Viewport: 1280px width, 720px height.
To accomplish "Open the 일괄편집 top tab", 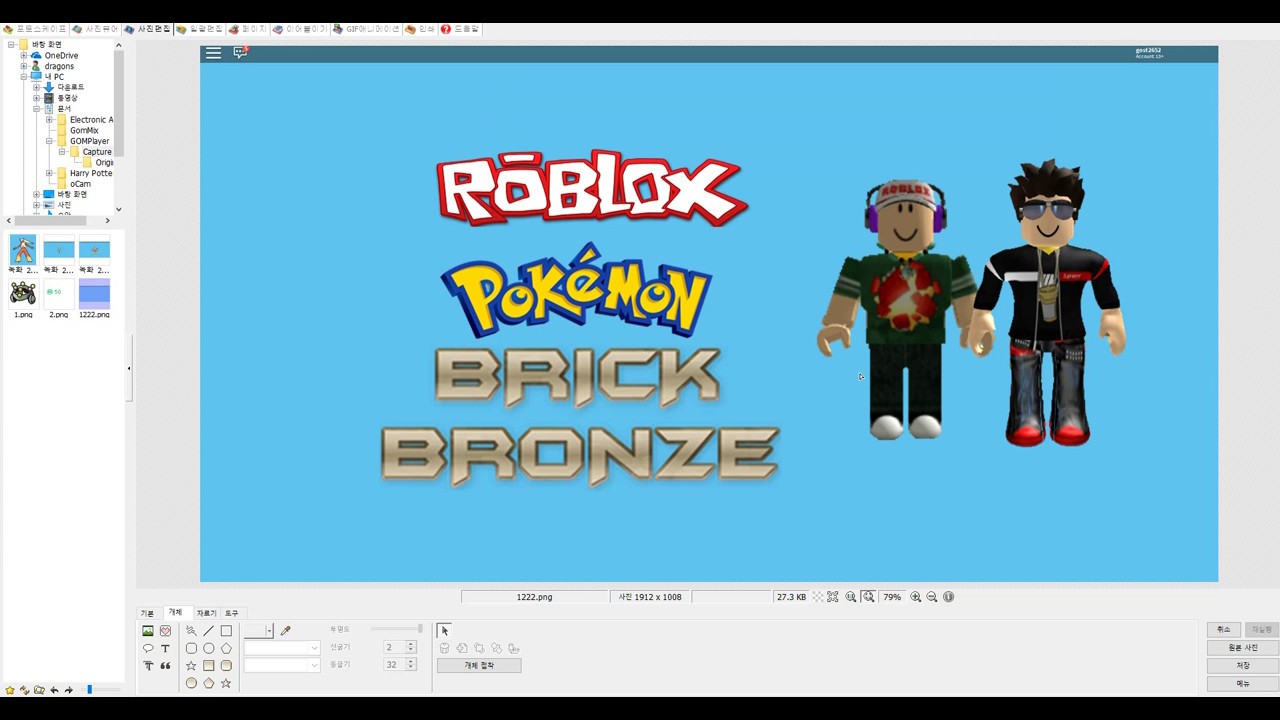I will coord(200,29).
